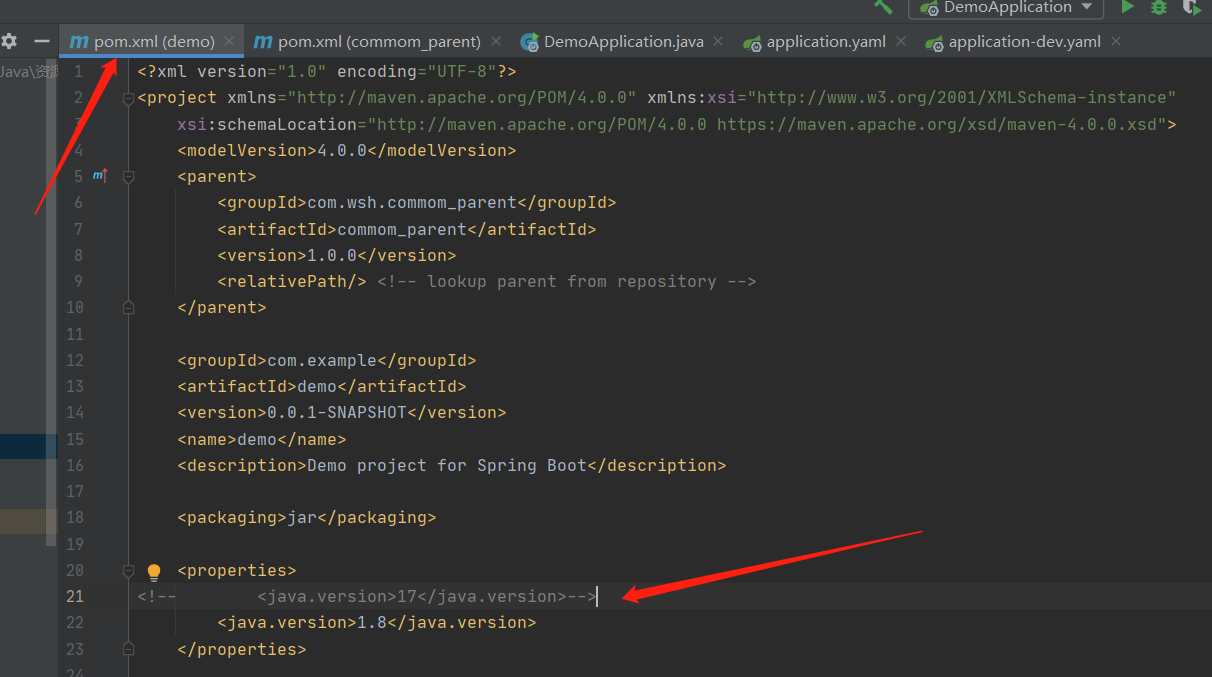
Task: Open project panel settings gear icon
Action: click(x=9, y=41)
